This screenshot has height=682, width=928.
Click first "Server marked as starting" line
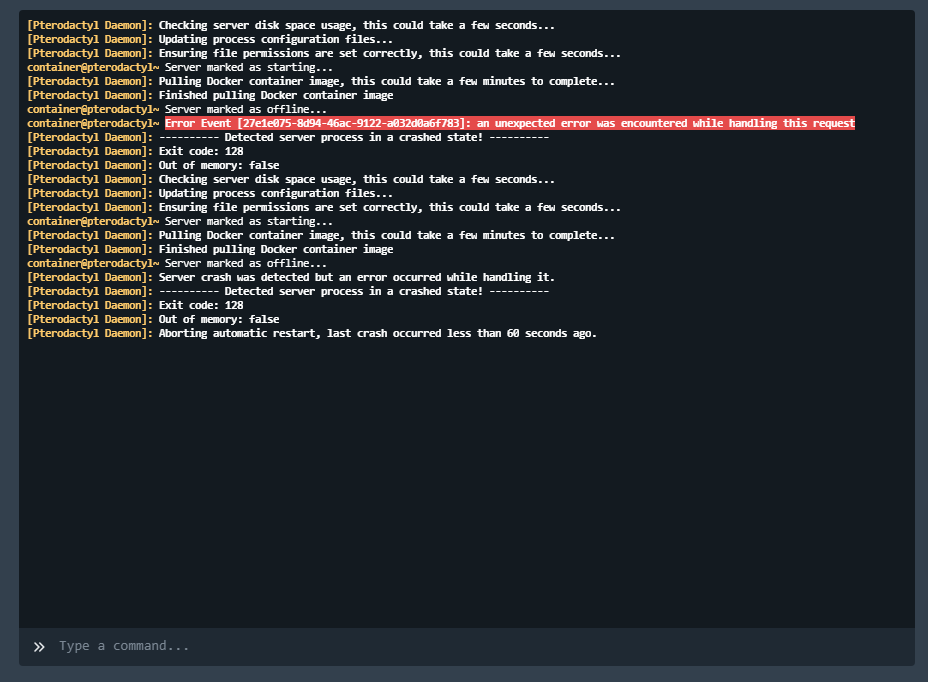pos(180,67)
